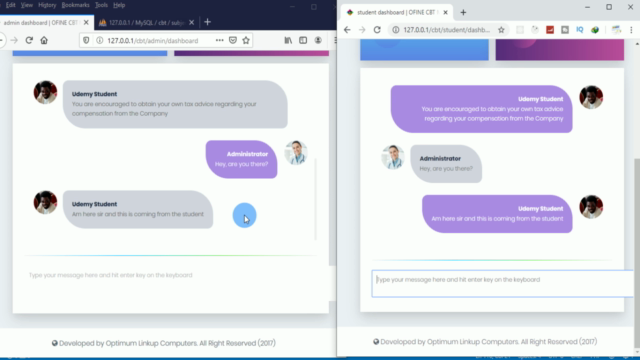Viewport: 640px width, 360px height.
Task: Click Administrator message bubble in student window
Action: point(446,164)
